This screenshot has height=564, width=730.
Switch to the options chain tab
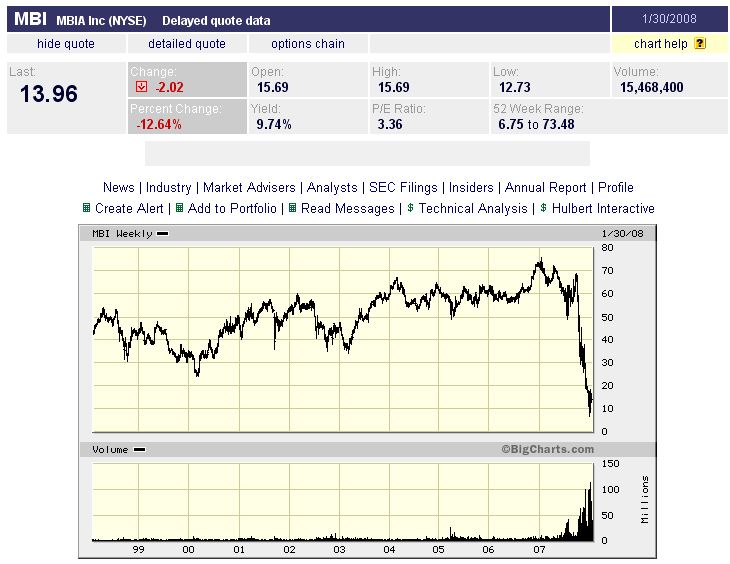[x=307, y=44]
